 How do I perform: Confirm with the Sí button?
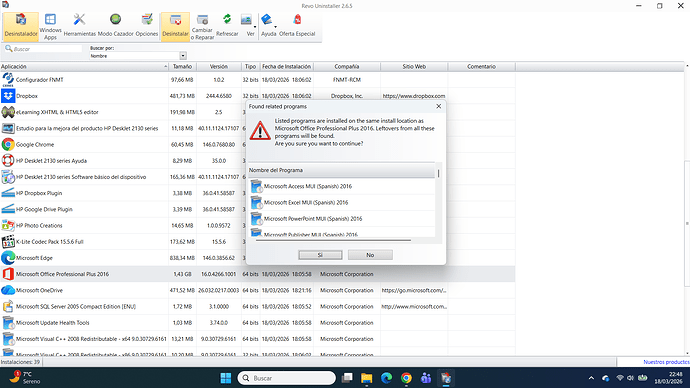point(320,255)
